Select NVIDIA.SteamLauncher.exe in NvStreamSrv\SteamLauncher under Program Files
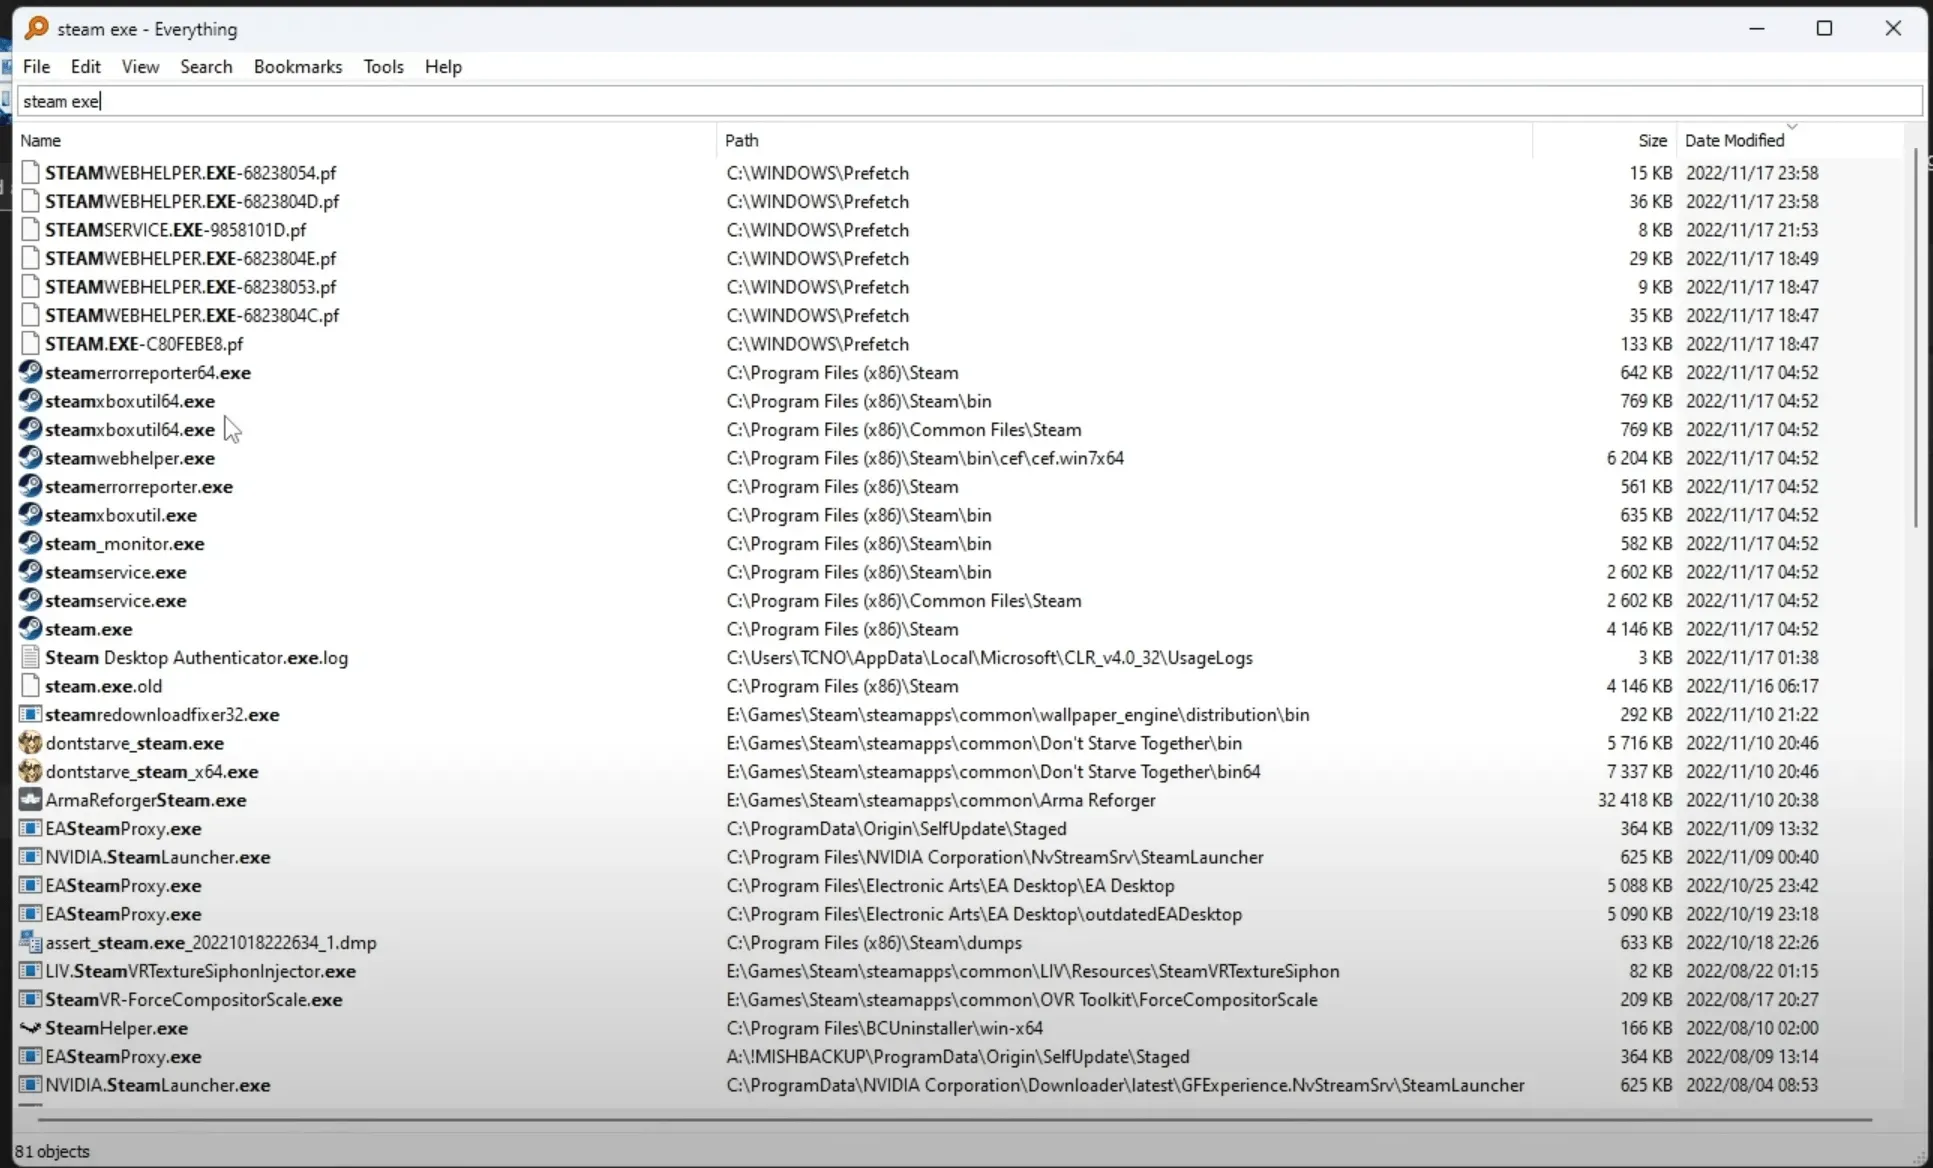Image resolution: width=1933 pixels, height=1168 pixels. [158, 857]
